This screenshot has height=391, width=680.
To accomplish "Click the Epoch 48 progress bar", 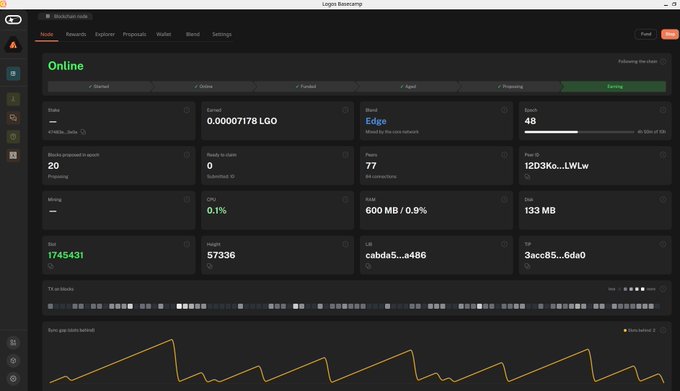I will [x=579, y=132].
